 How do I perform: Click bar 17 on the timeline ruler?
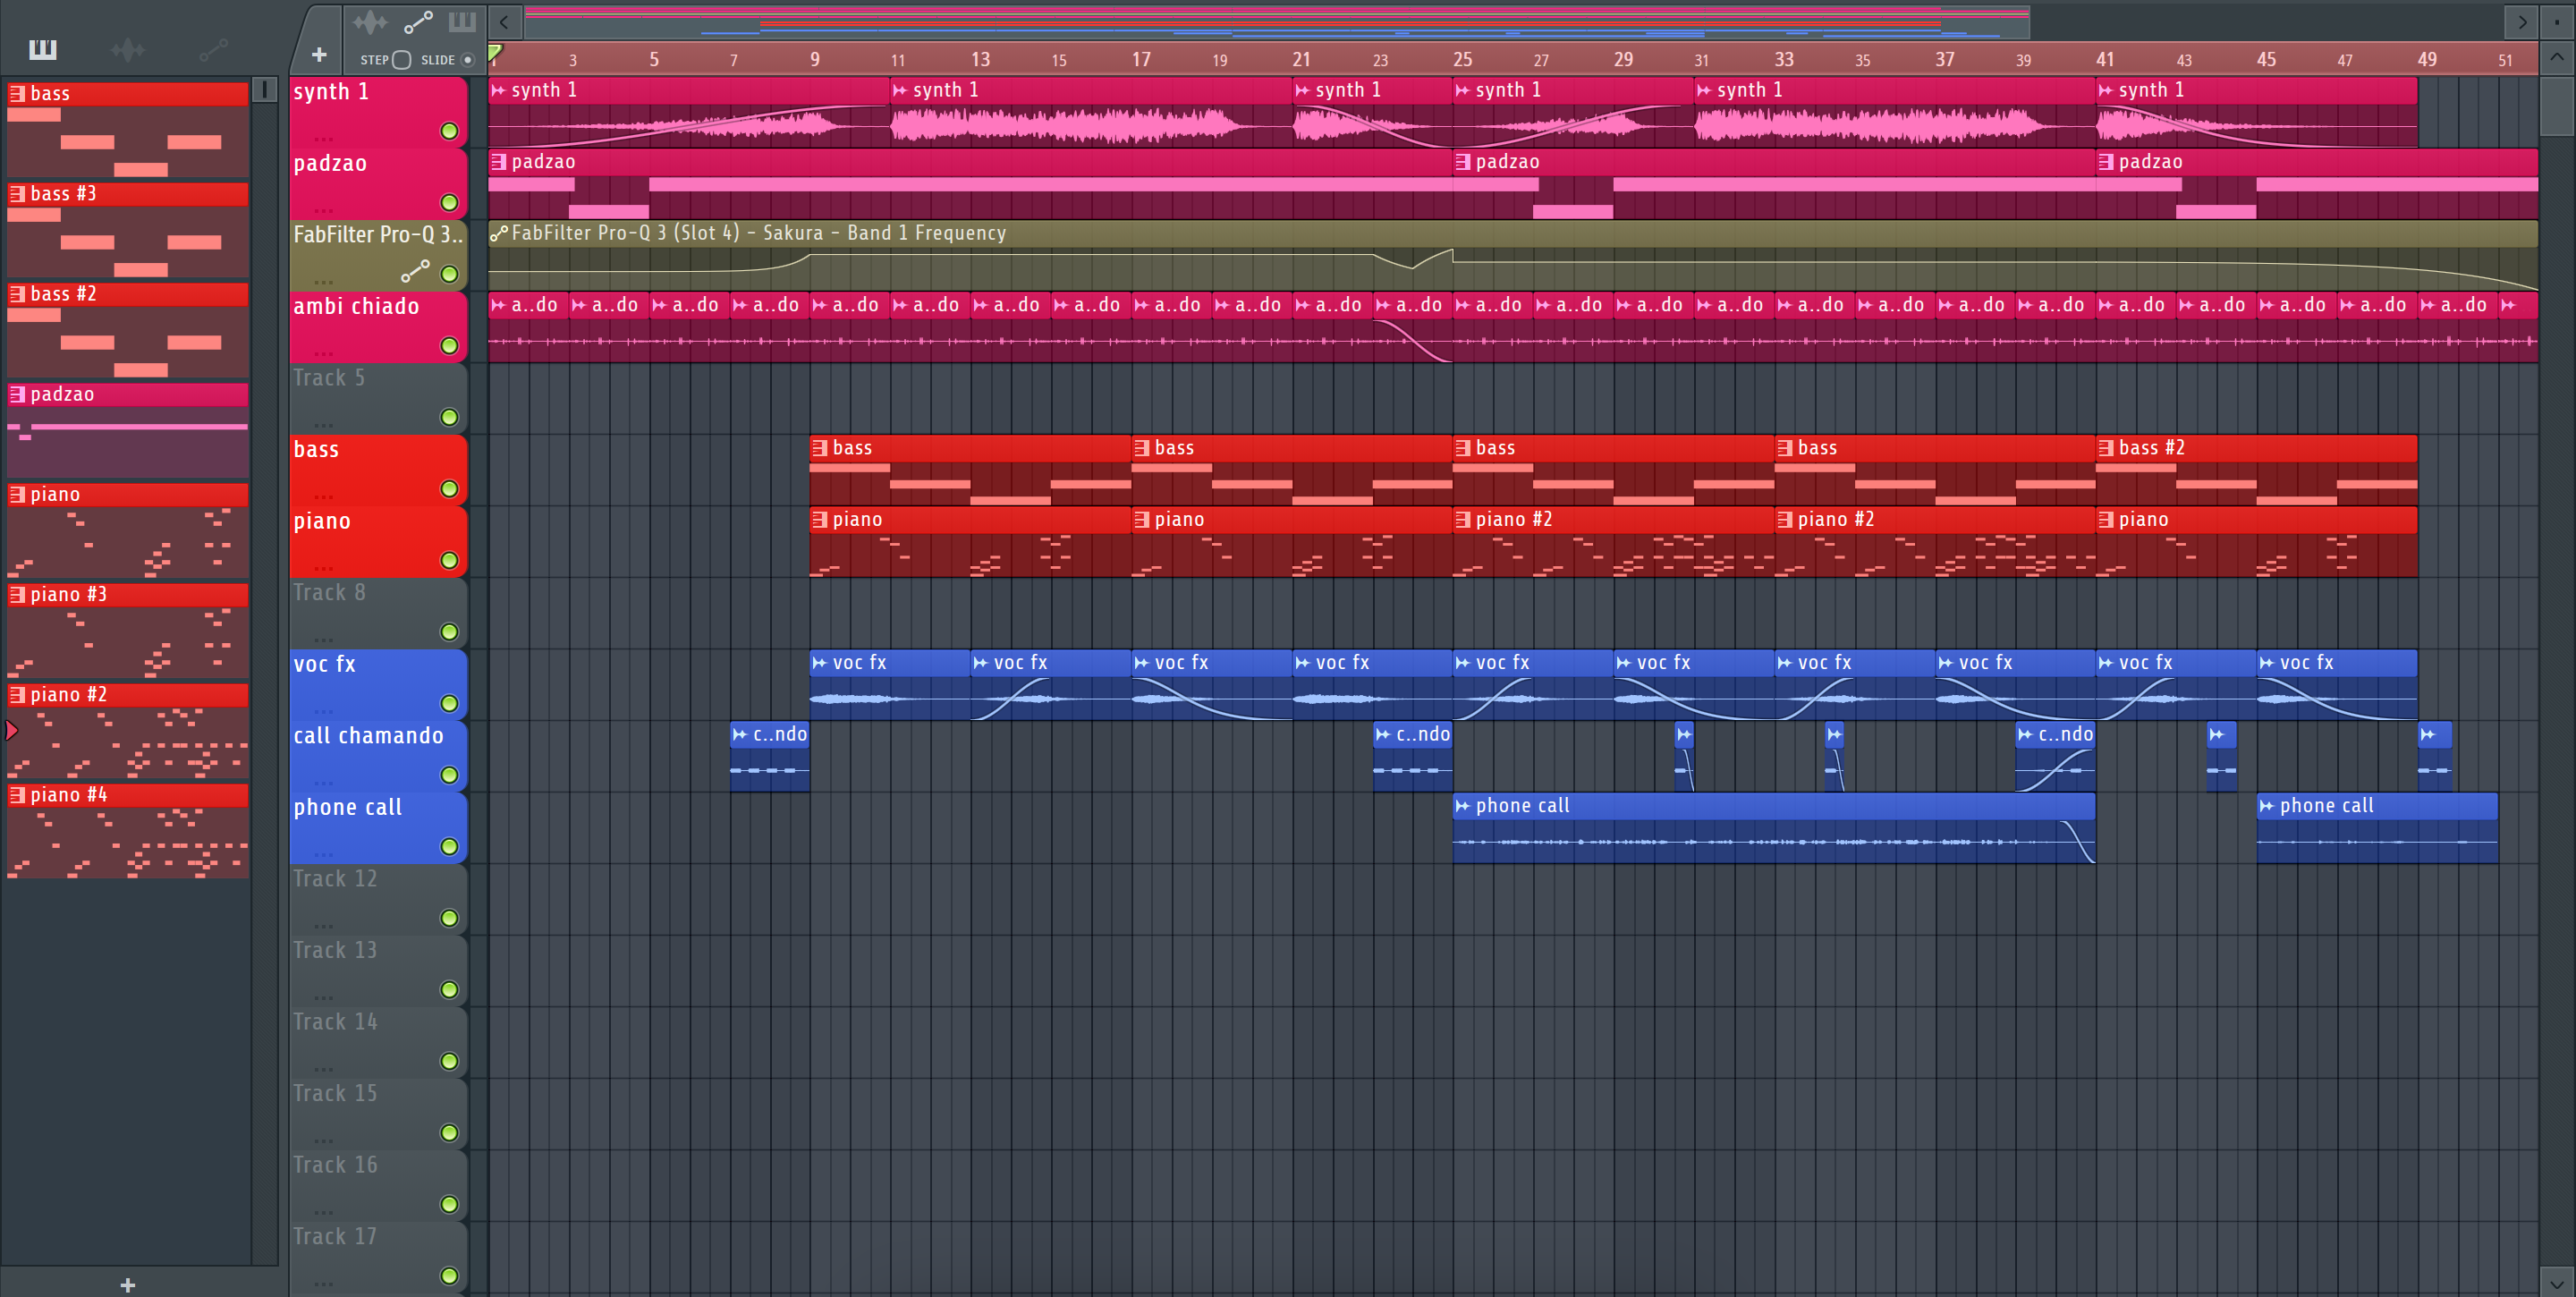[1141, 59]
